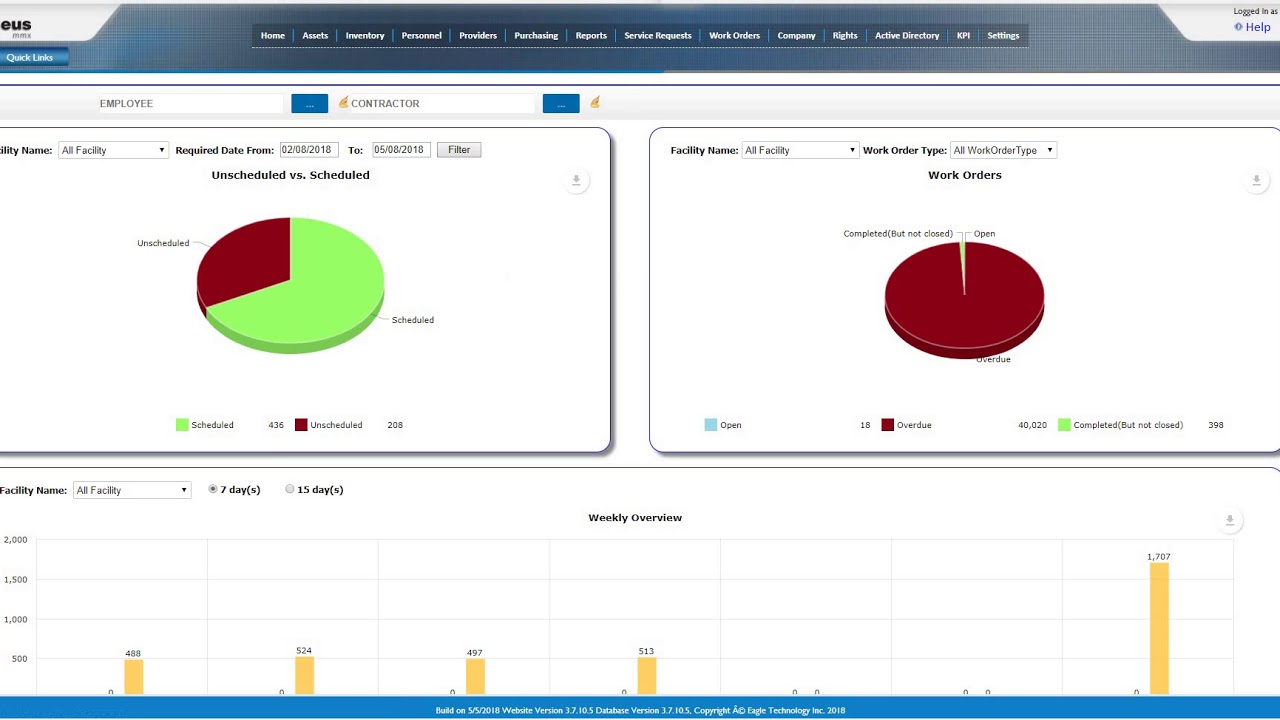Browse employees with the ellipsis button
Viewport: 1280px width, 720px height.
point(310,103)
